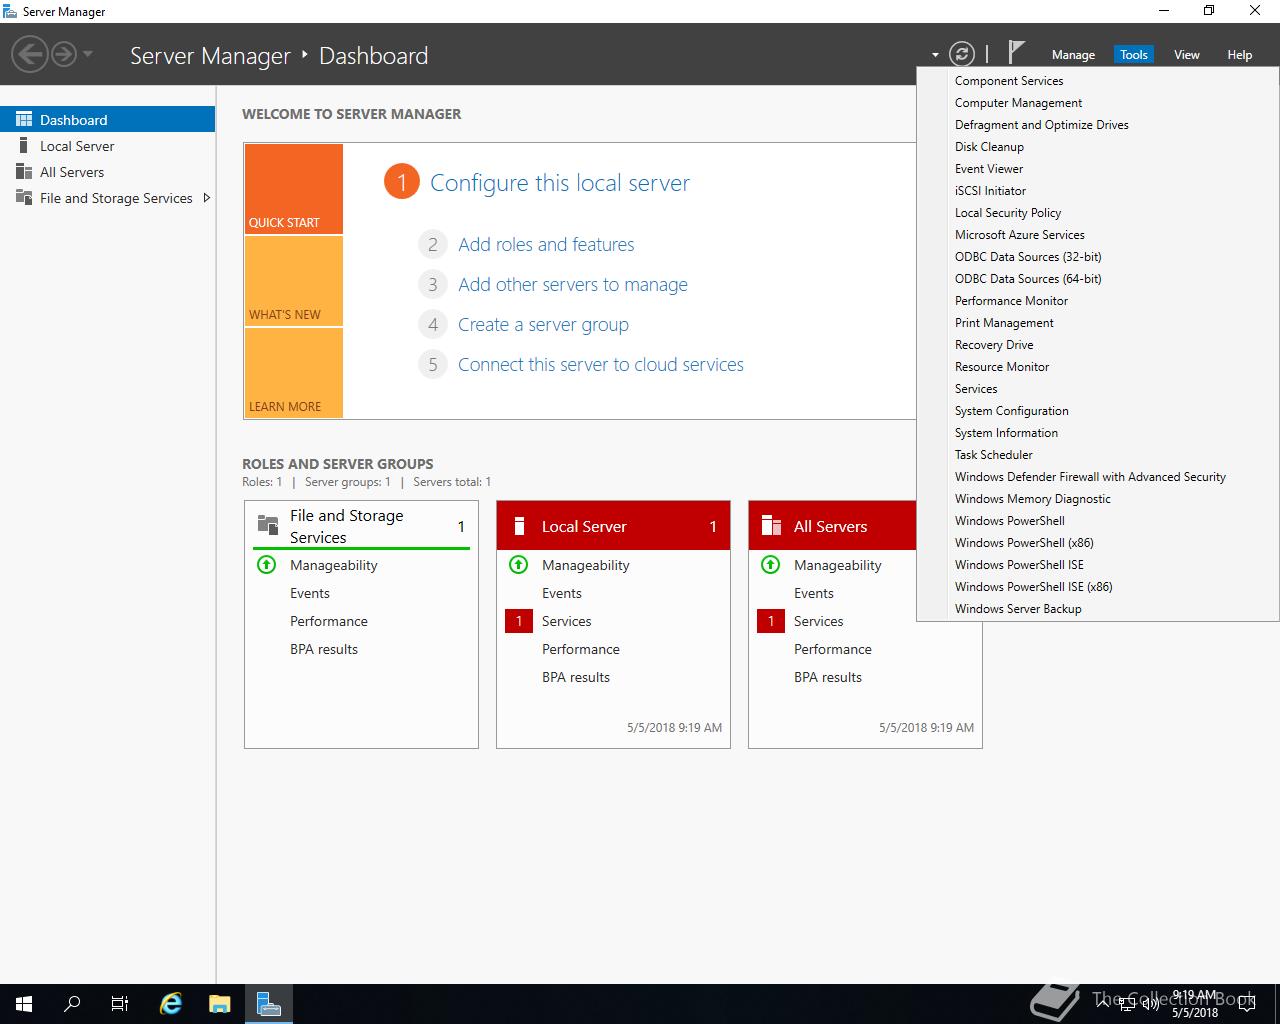
Task: Open Services in the Local Server tile
Action: [x=567, y=621]
